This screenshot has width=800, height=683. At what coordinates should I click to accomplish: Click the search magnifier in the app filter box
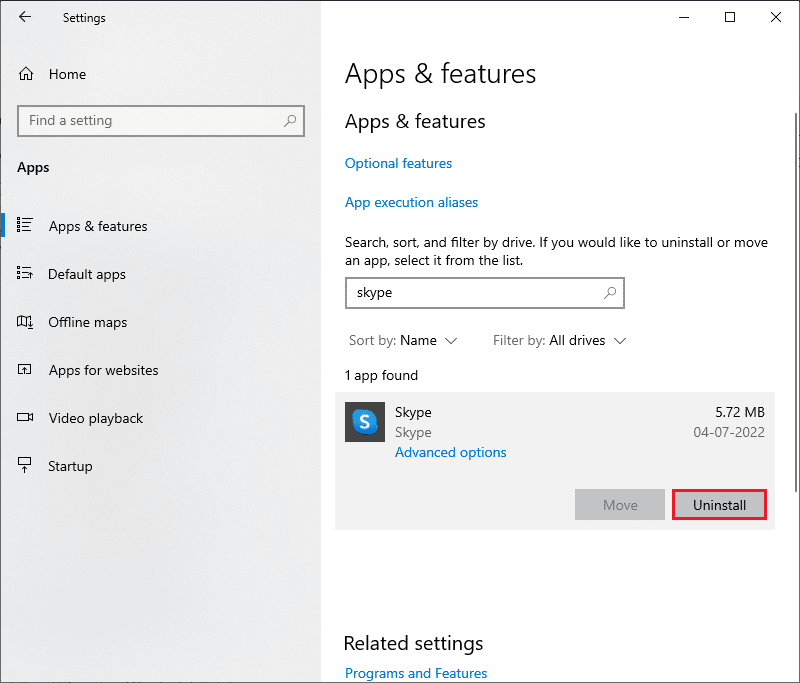609,293
